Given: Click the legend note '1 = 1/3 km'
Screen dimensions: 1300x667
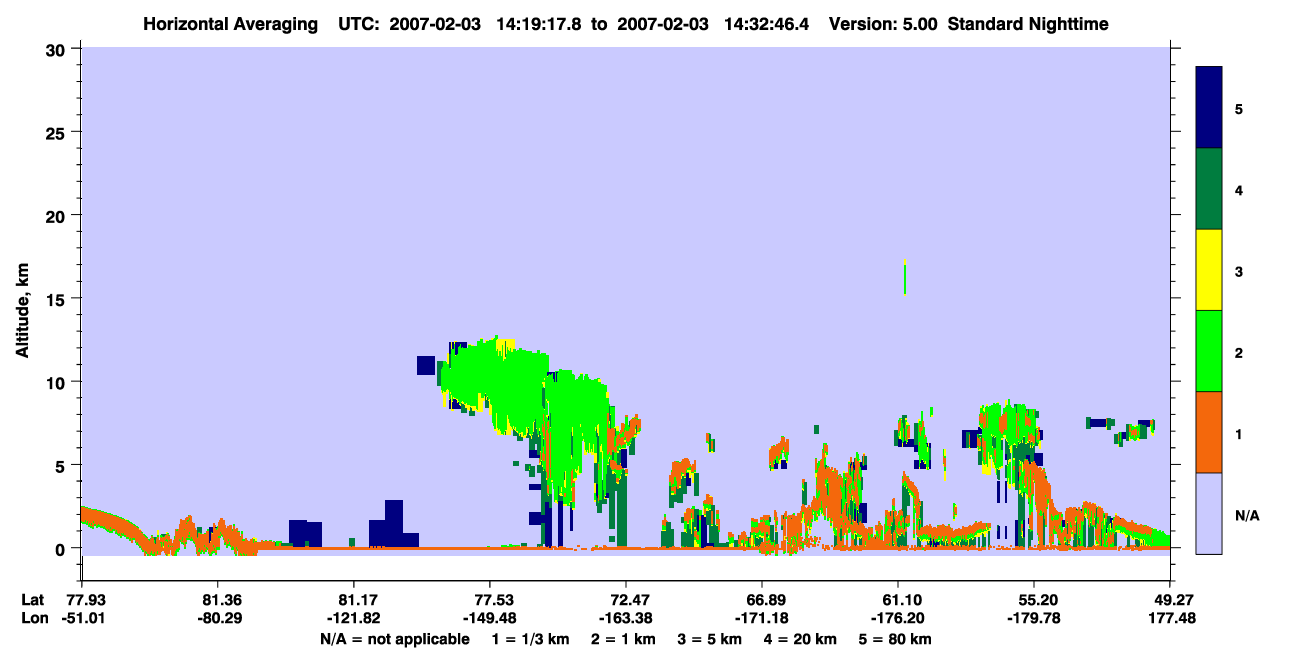Looking at the screenshot, I should [x=531, y=639].
